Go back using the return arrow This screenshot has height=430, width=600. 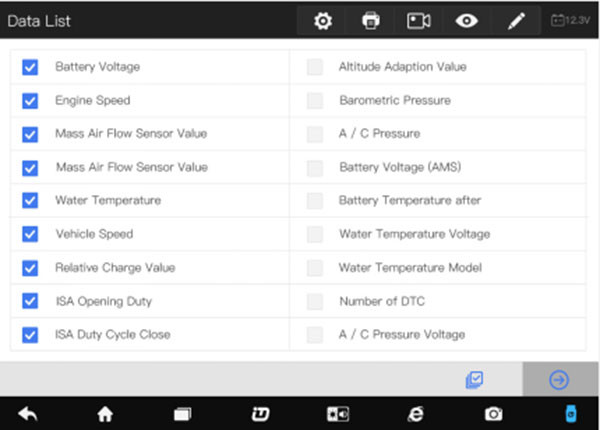click(x=28, y=414)
